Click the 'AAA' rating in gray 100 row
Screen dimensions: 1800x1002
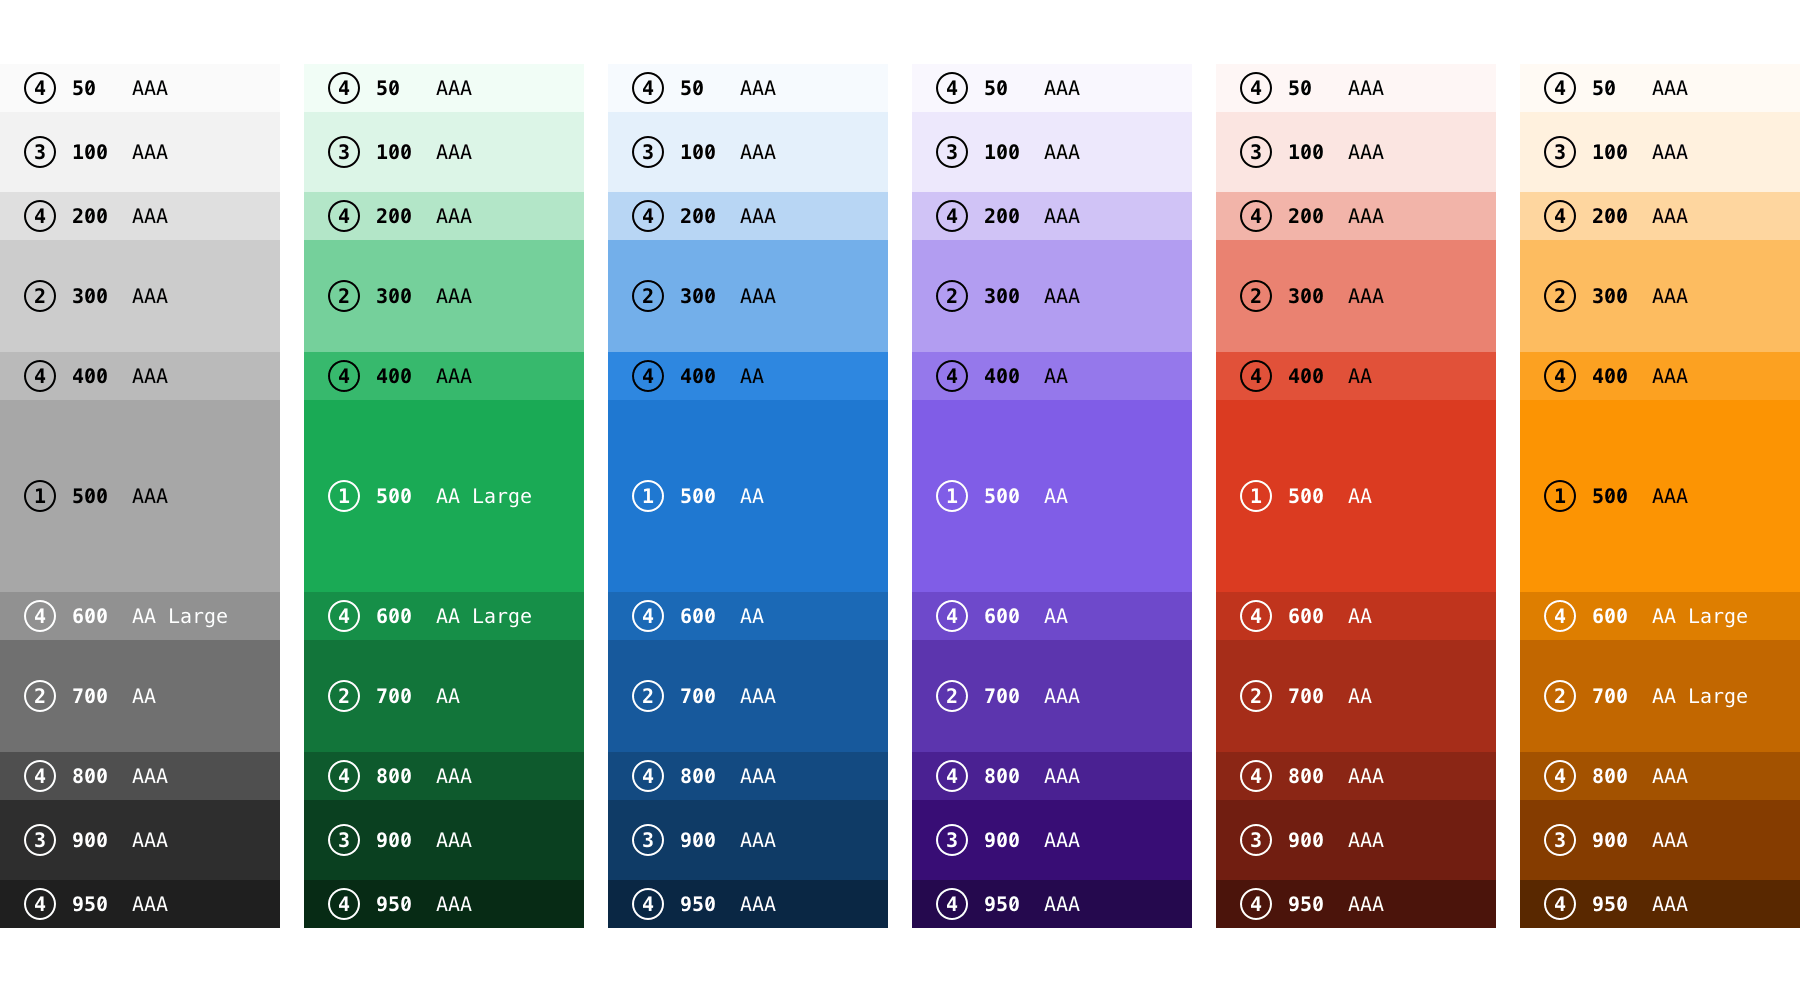coord(150,152)
